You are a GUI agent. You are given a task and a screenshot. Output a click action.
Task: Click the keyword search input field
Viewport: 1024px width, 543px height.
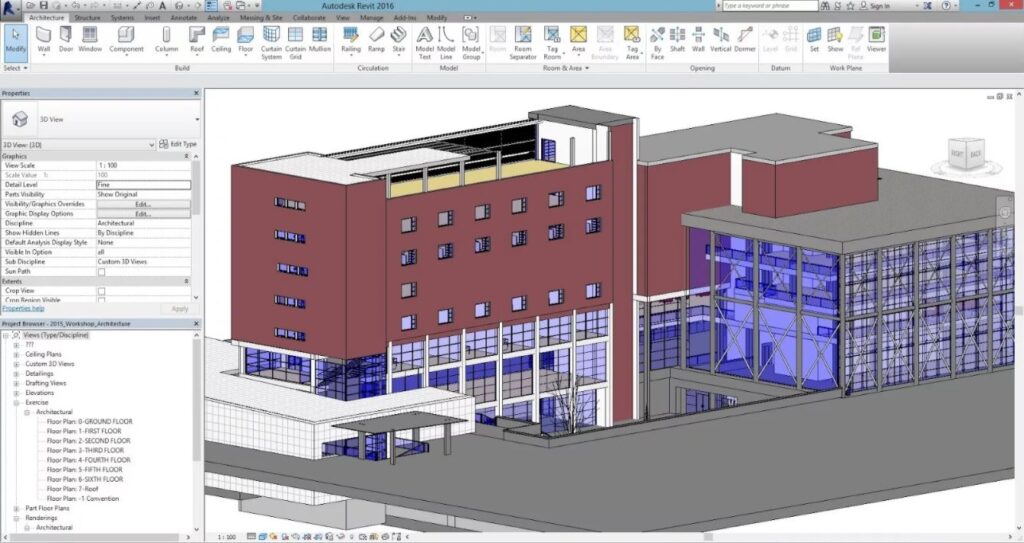[769, 5]
